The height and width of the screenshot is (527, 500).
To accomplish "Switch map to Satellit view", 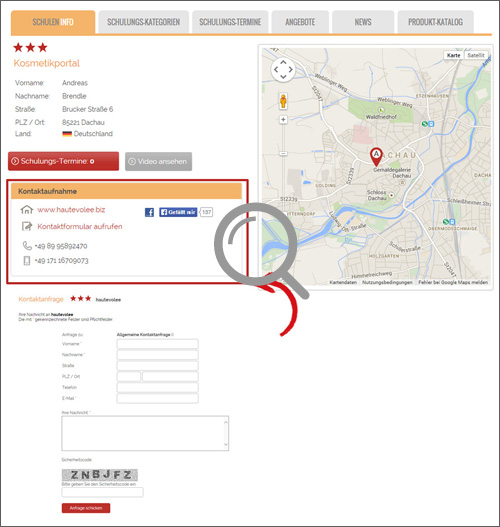I will coord(475,55).
